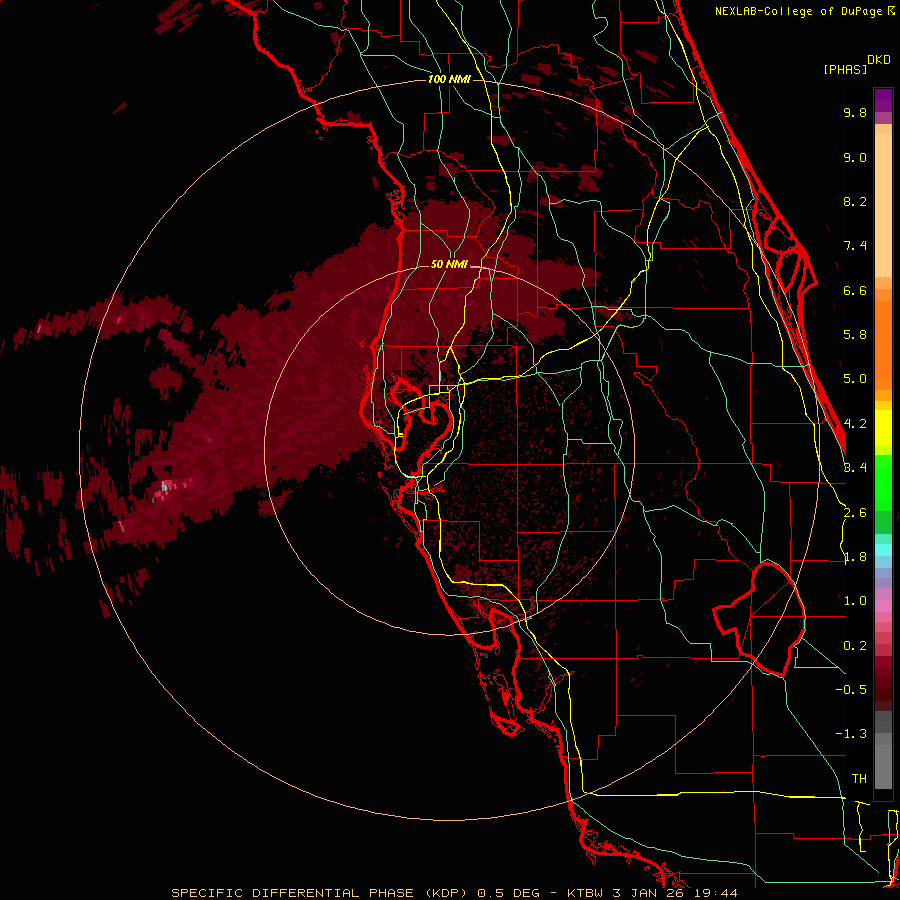Click the 5.8 legend value
Viewport: 900px width, 900px height.
855,335
